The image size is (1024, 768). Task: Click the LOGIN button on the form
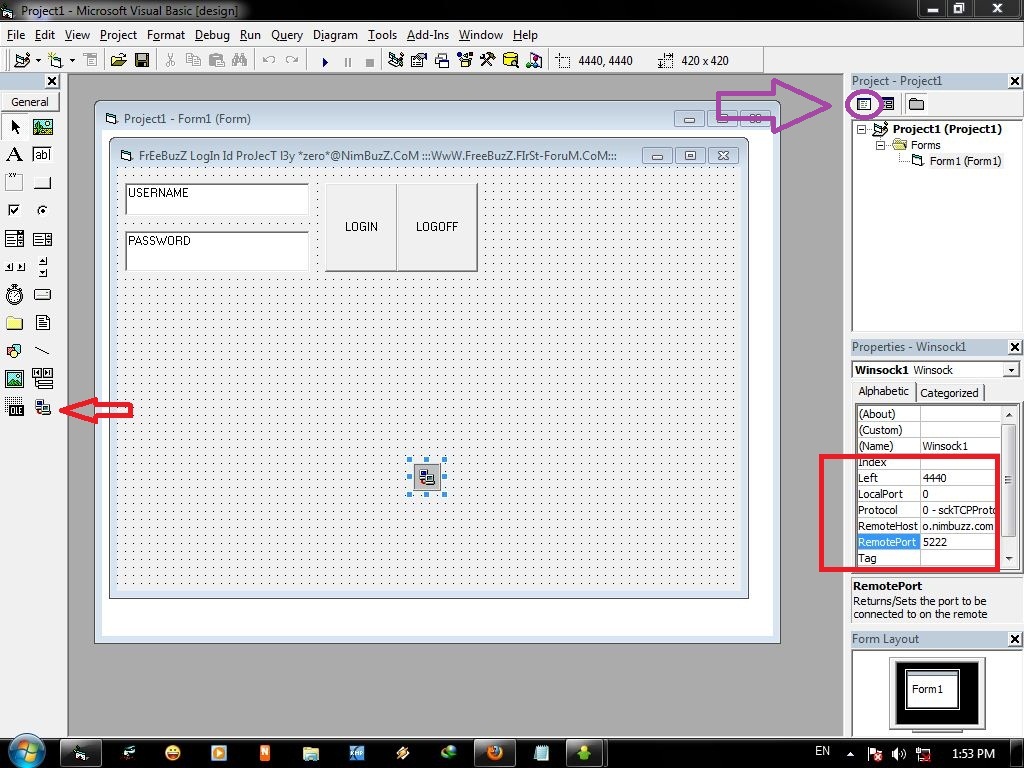[361, 227]
